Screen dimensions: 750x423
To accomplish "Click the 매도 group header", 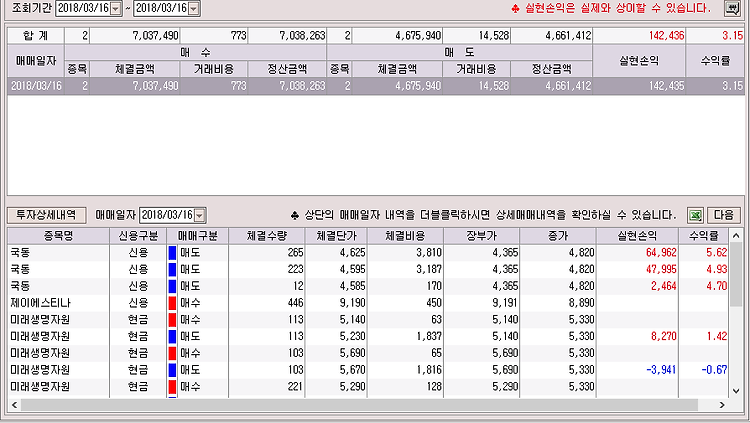I will 459,53.
